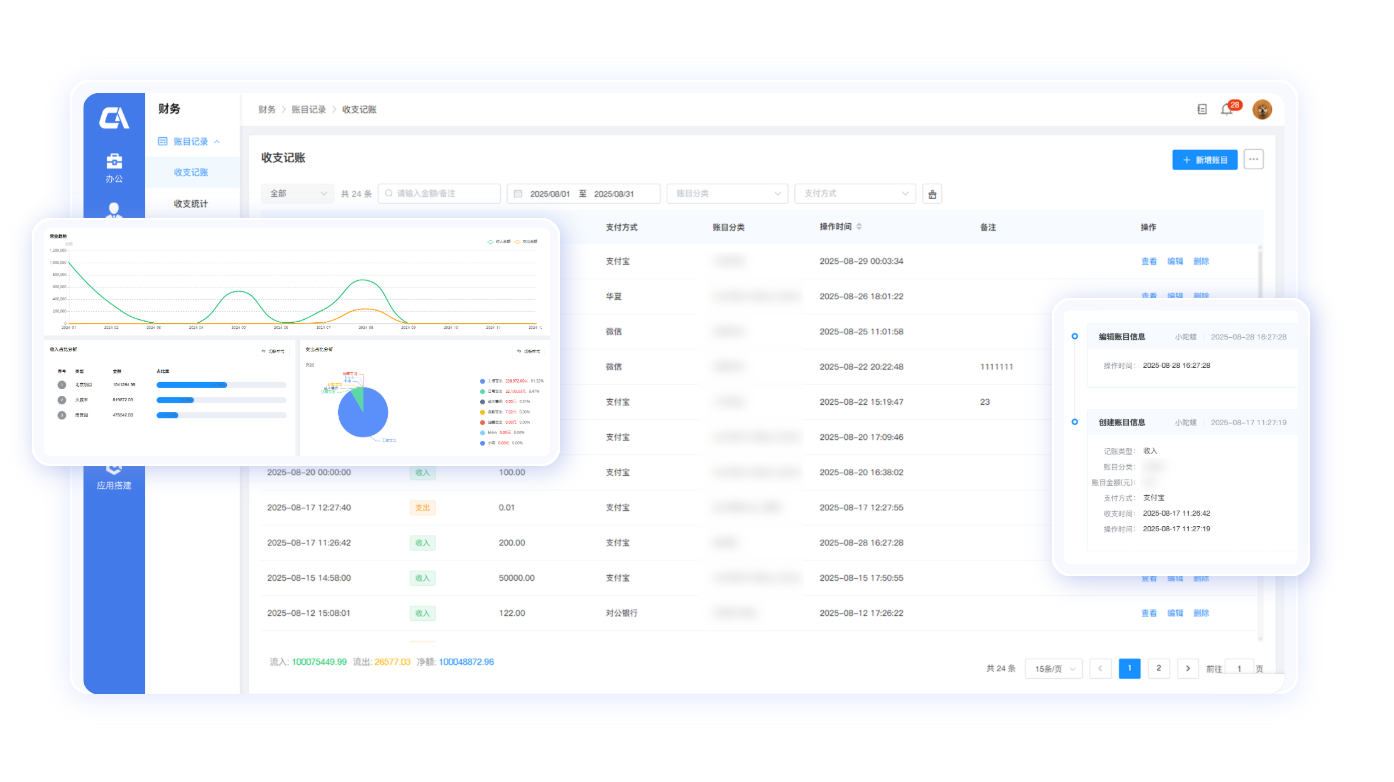Click the notebook icon in the top bar
Screen dimensions: 1394x782
coord(1202,109)
